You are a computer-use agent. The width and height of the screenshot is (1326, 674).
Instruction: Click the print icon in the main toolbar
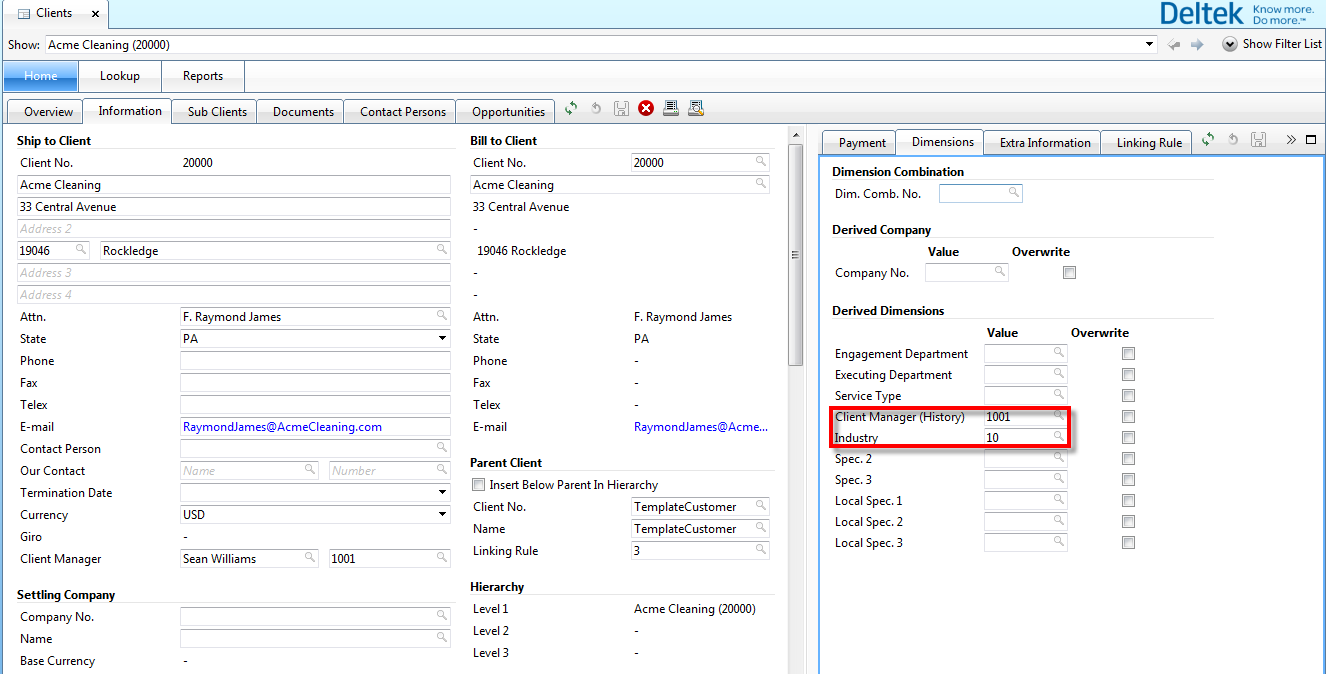(671, 109)
